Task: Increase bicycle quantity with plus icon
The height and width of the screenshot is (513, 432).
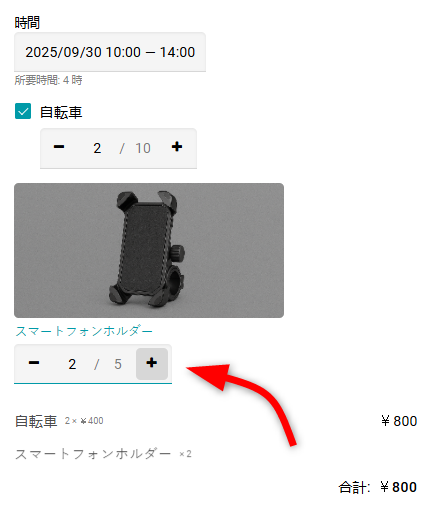Action: coord(177,147)
